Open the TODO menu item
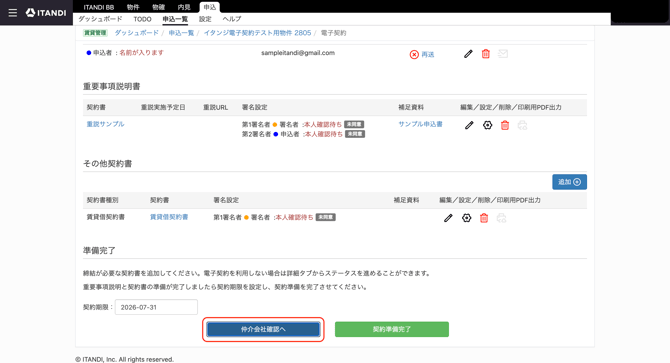Image resolution: width=670 pixels, height=363 pixels. pyautogui.click(x=142, y=19)
